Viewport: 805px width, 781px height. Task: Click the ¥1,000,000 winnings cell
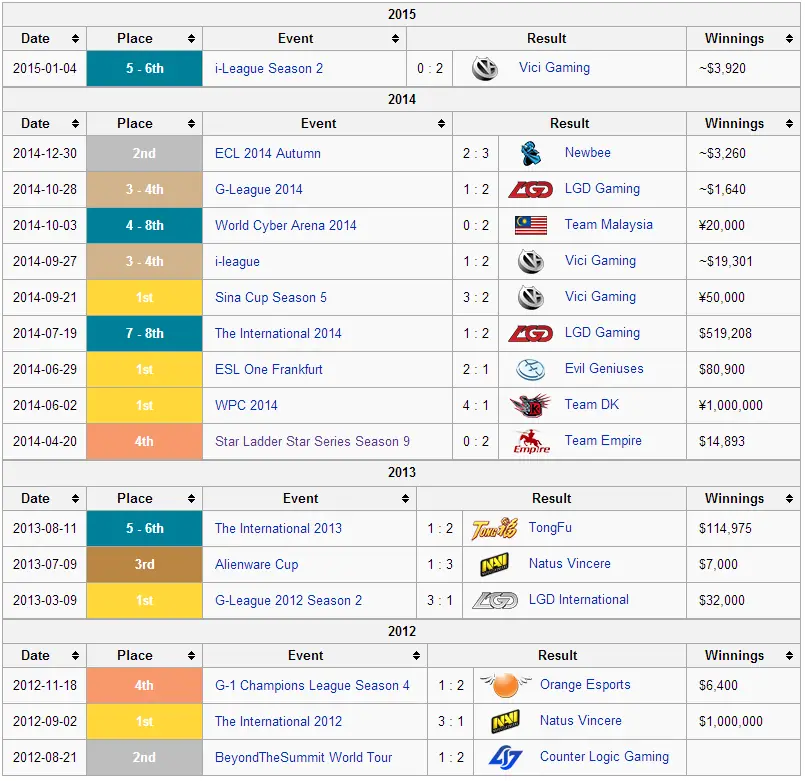743,405
